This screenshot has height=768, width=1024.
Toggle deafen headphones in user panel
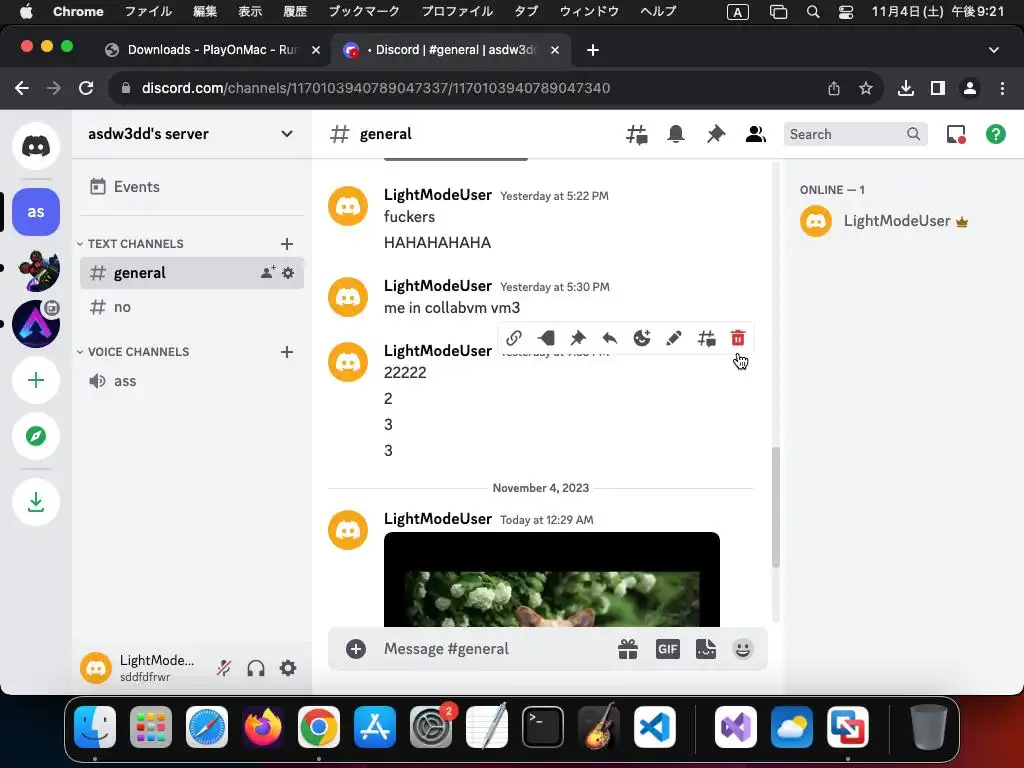click(x=256, y=668)
